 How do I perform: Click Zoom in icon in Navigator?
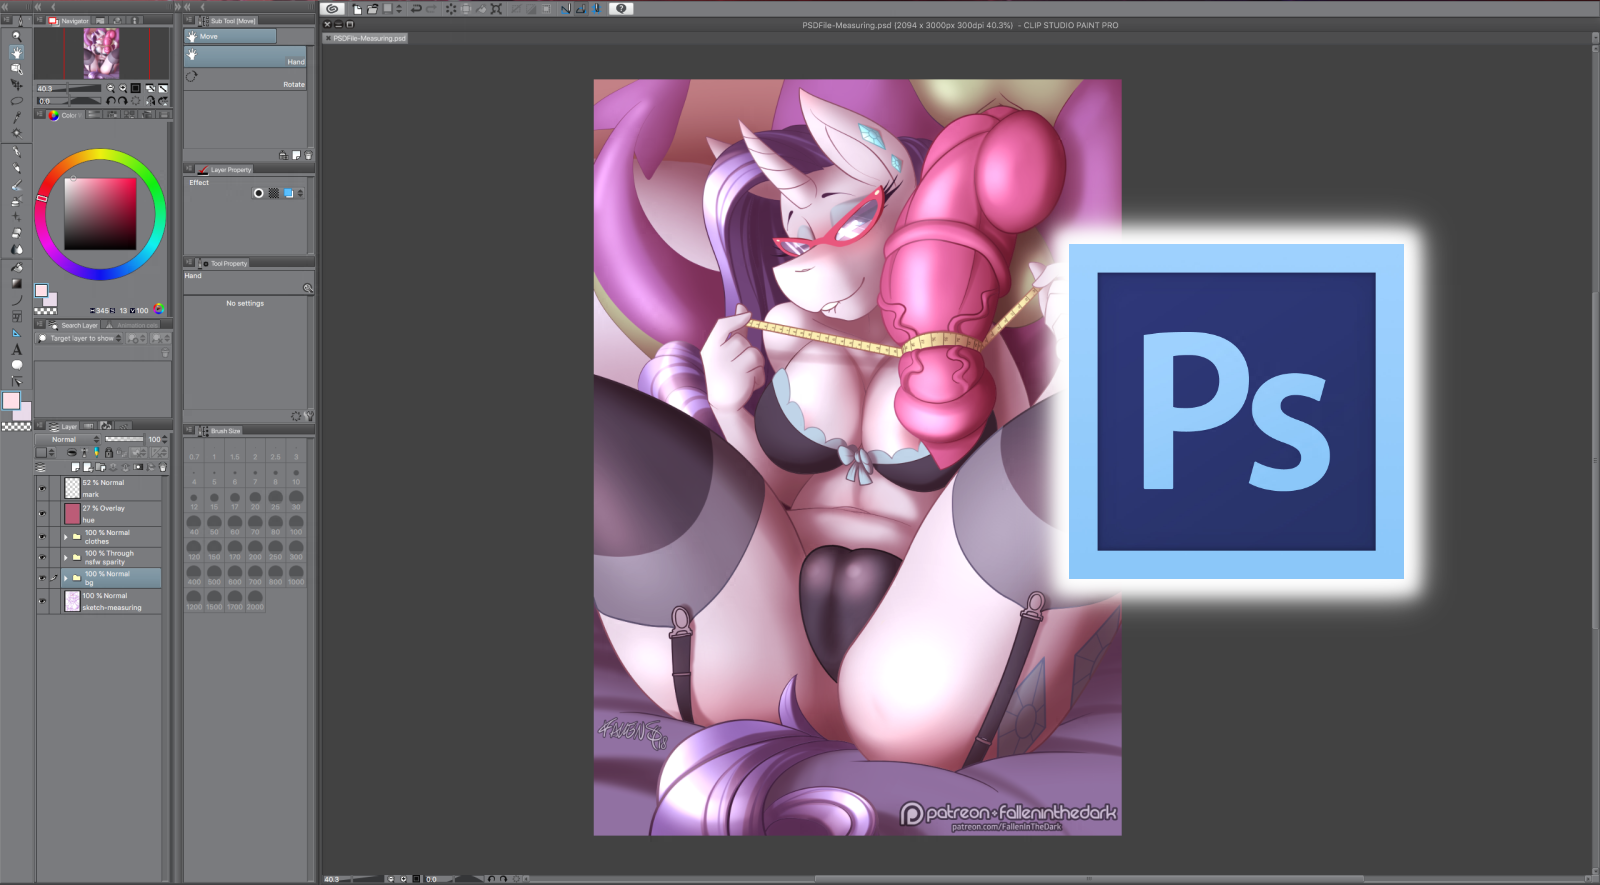click(123, 88)
